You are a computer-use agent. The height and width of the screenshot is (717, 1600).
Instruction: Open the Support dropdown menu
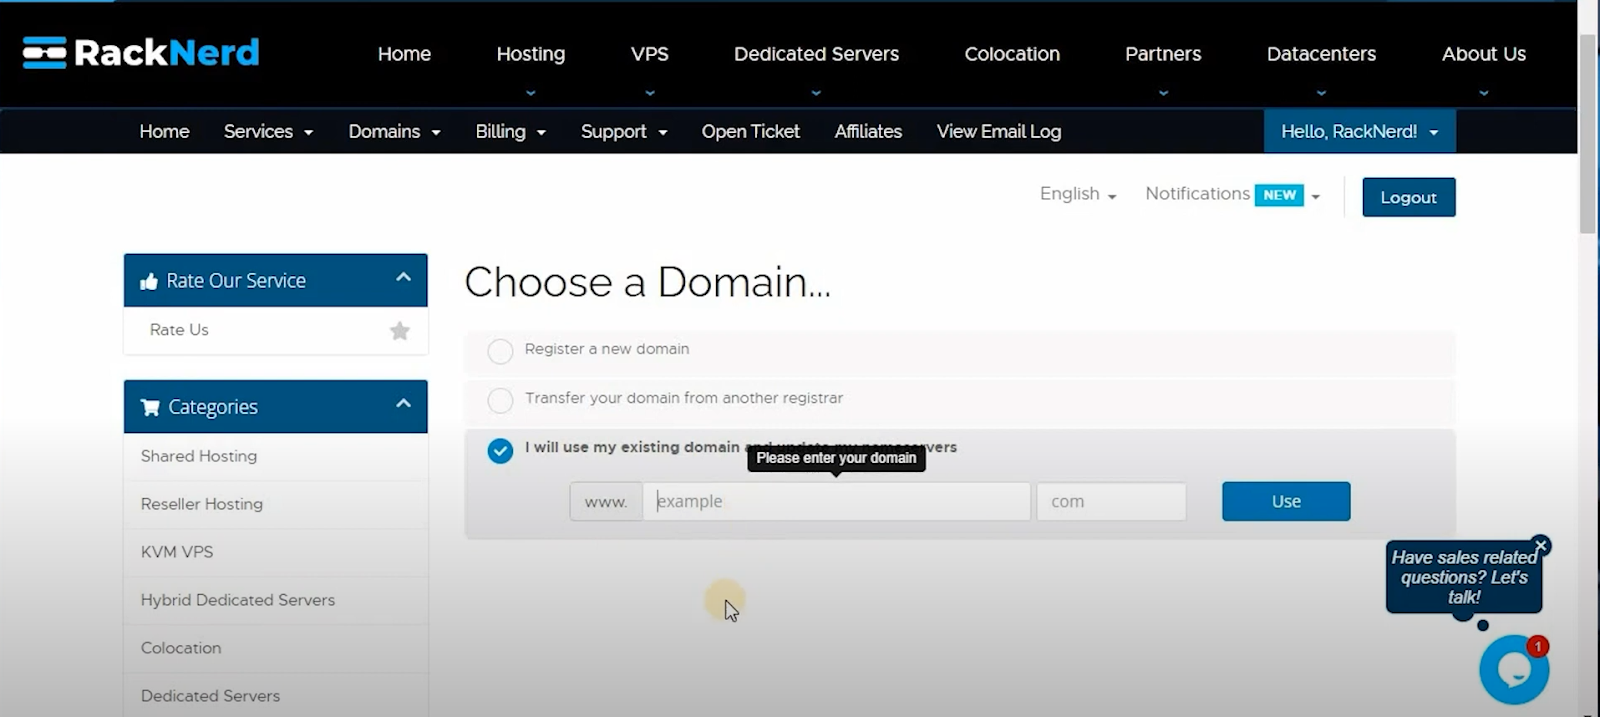(x=624, y=131)
